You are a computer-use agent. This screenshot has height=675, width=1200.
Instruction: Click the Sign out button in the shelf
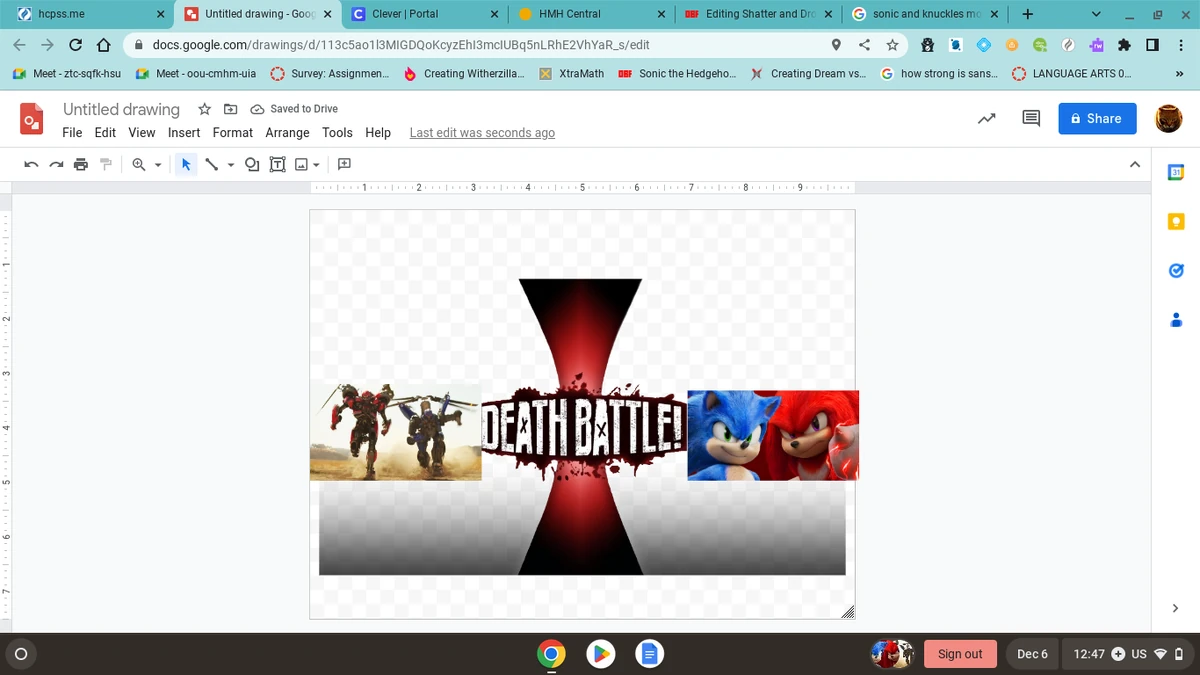960,653
